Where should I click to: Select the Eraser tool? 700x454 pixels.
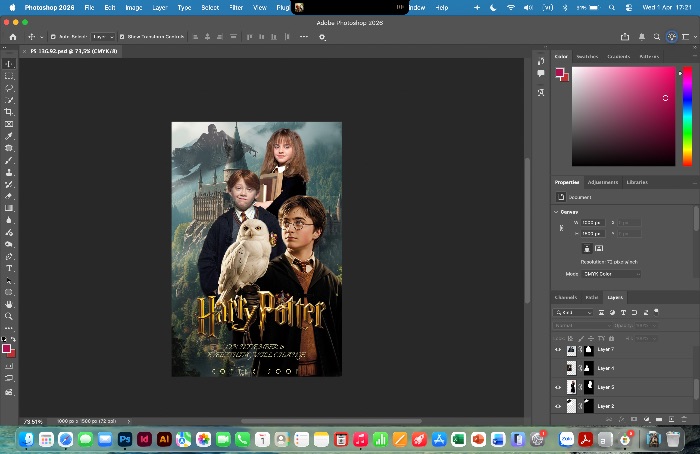(x=9, y=196)
